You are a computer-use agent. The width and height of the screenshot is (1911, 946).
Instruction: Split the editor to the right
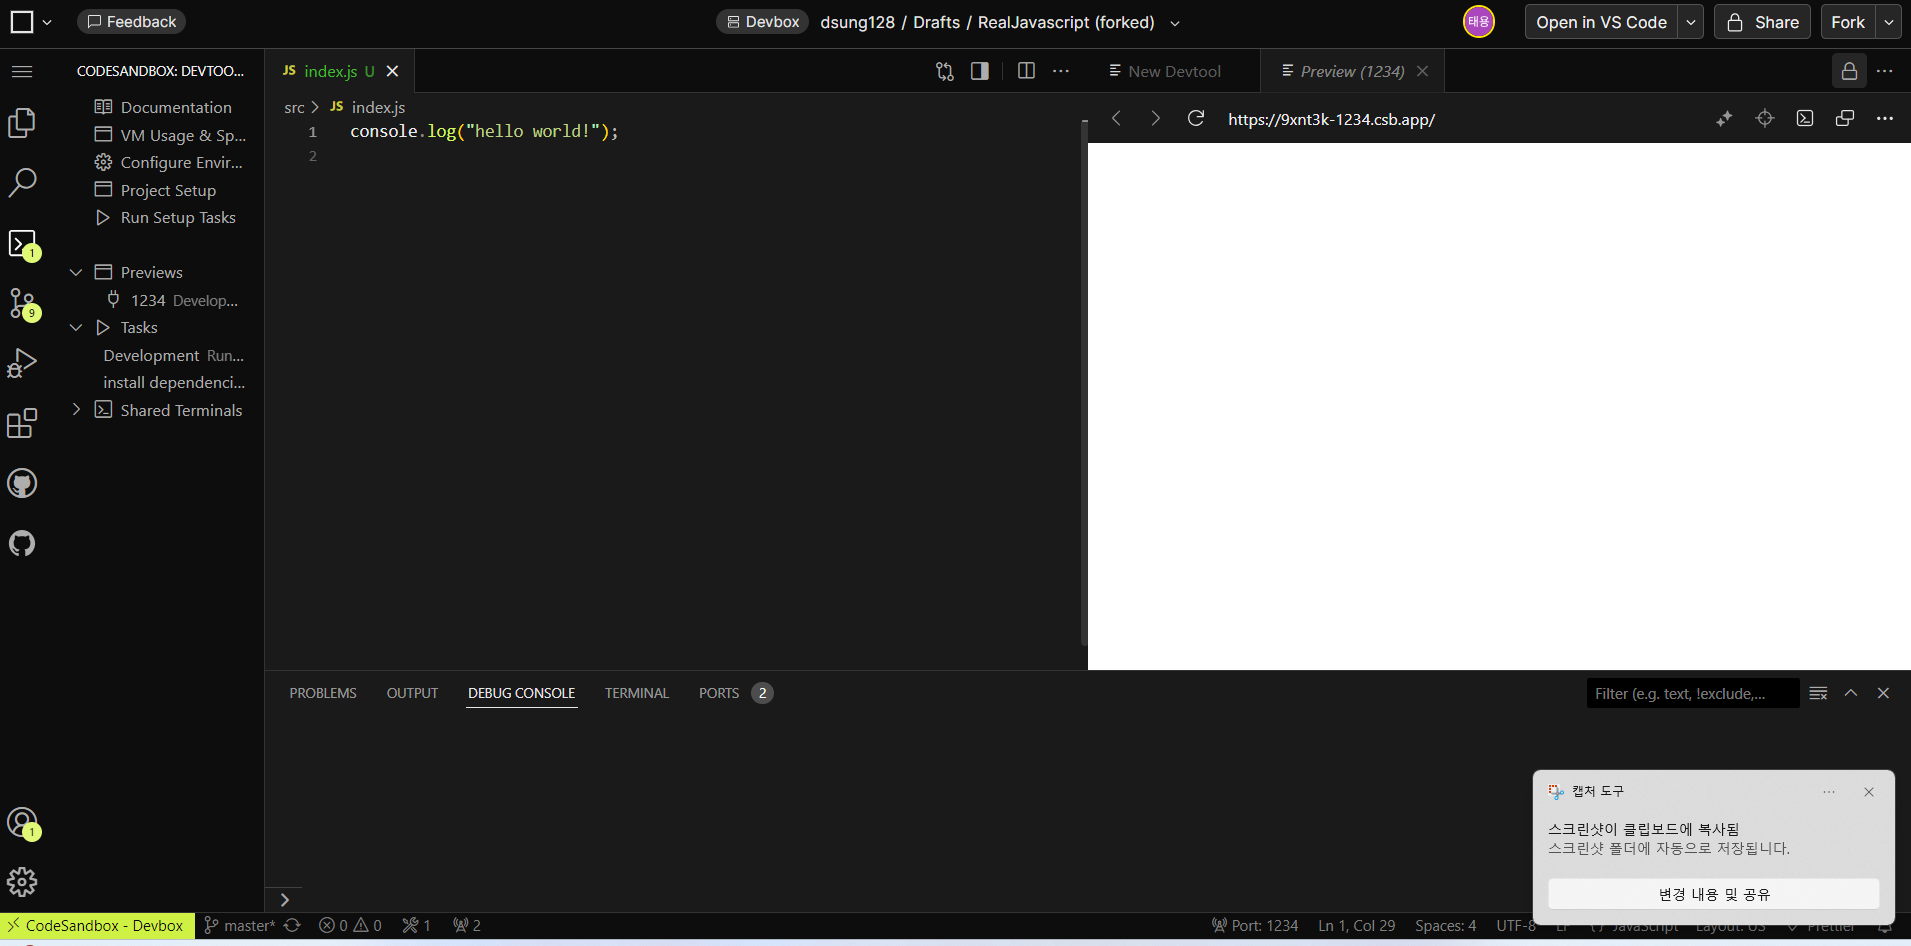[x=1026, y=71]
